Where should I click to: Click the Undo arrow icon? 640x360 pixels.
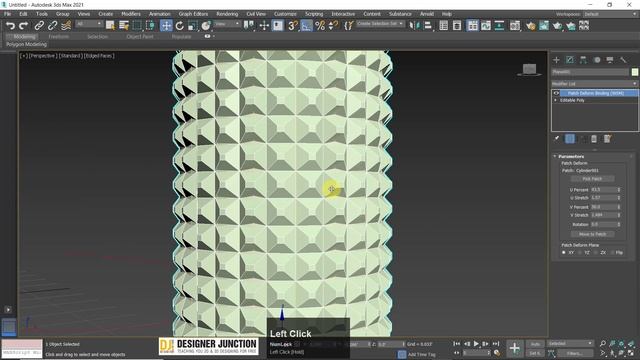(10, 26)
